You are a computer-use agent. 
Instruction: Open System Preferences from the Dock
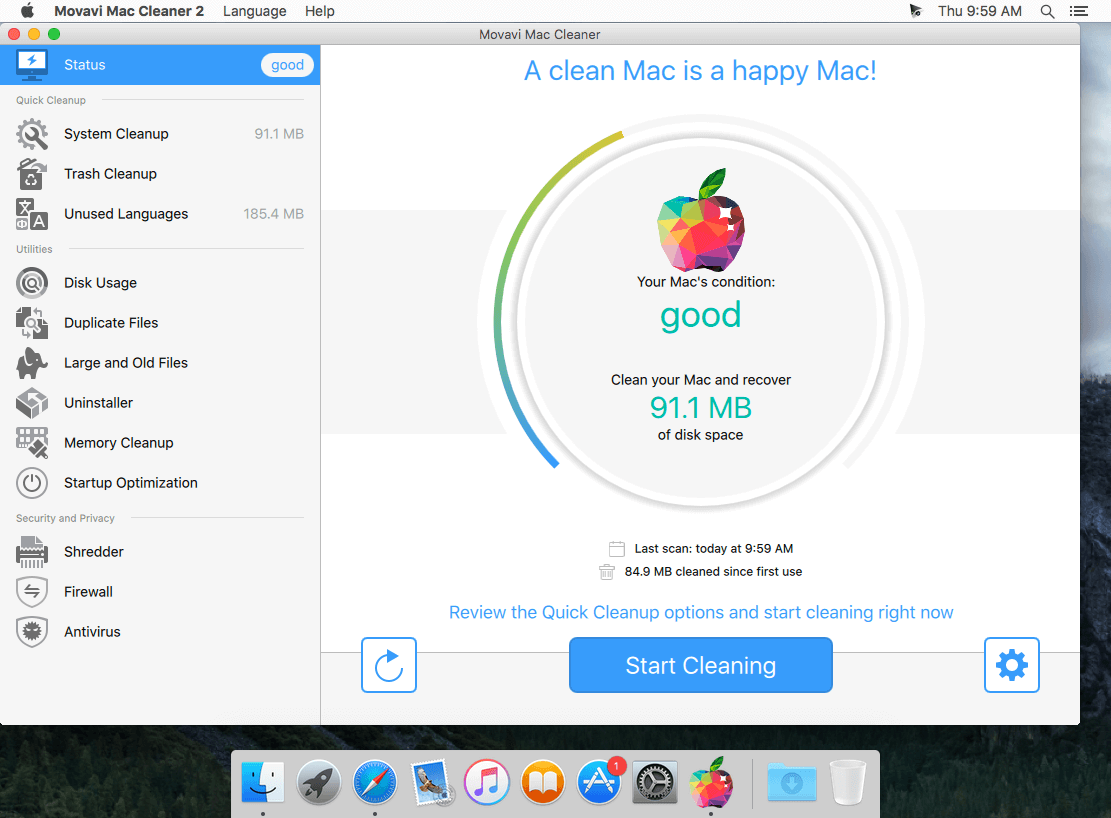[x=655, y=783]
